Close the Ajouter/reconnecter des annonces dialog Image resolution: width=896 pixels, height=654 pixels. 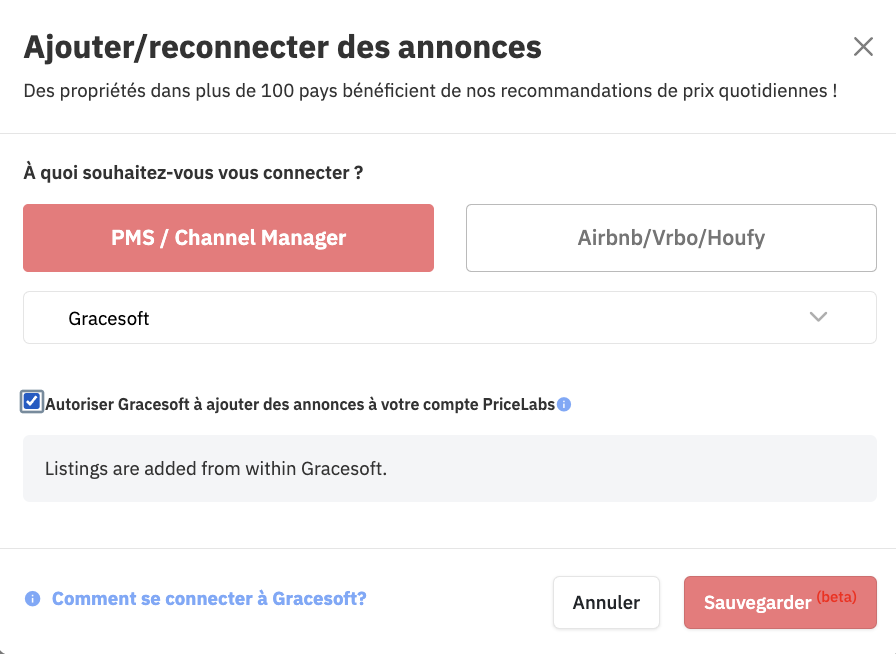(x=863, y=46)
